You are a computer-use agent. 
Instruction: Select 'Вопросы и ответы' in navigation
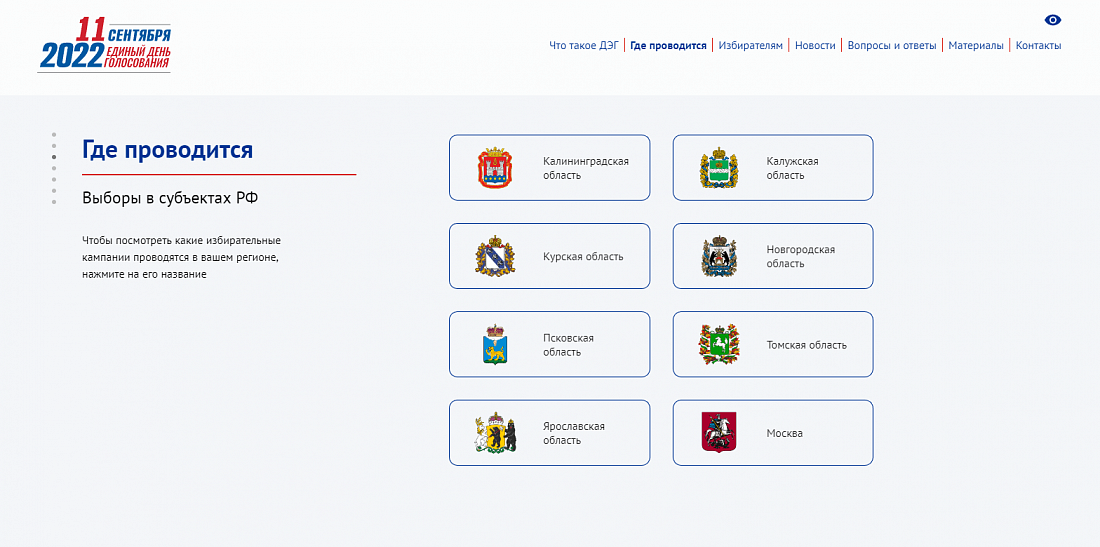(892, 45)
